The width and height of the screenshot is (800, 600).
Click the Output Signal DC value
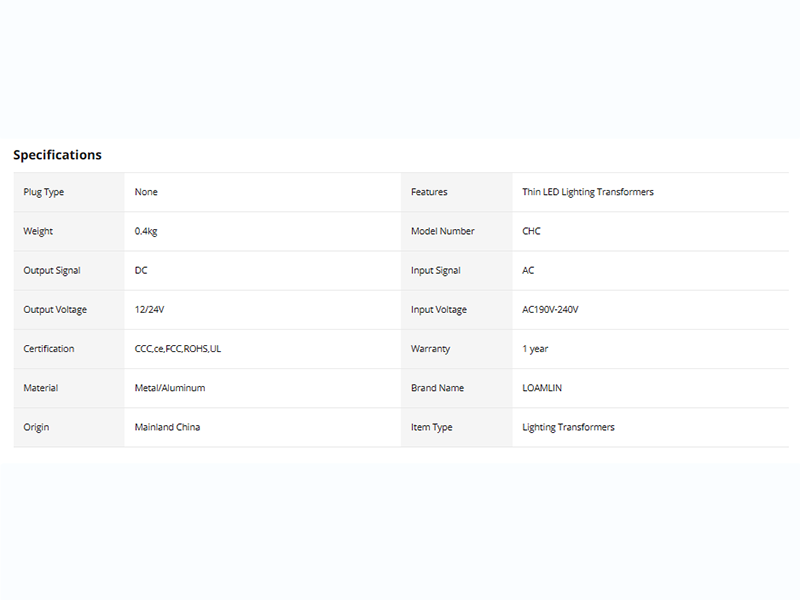141,270
